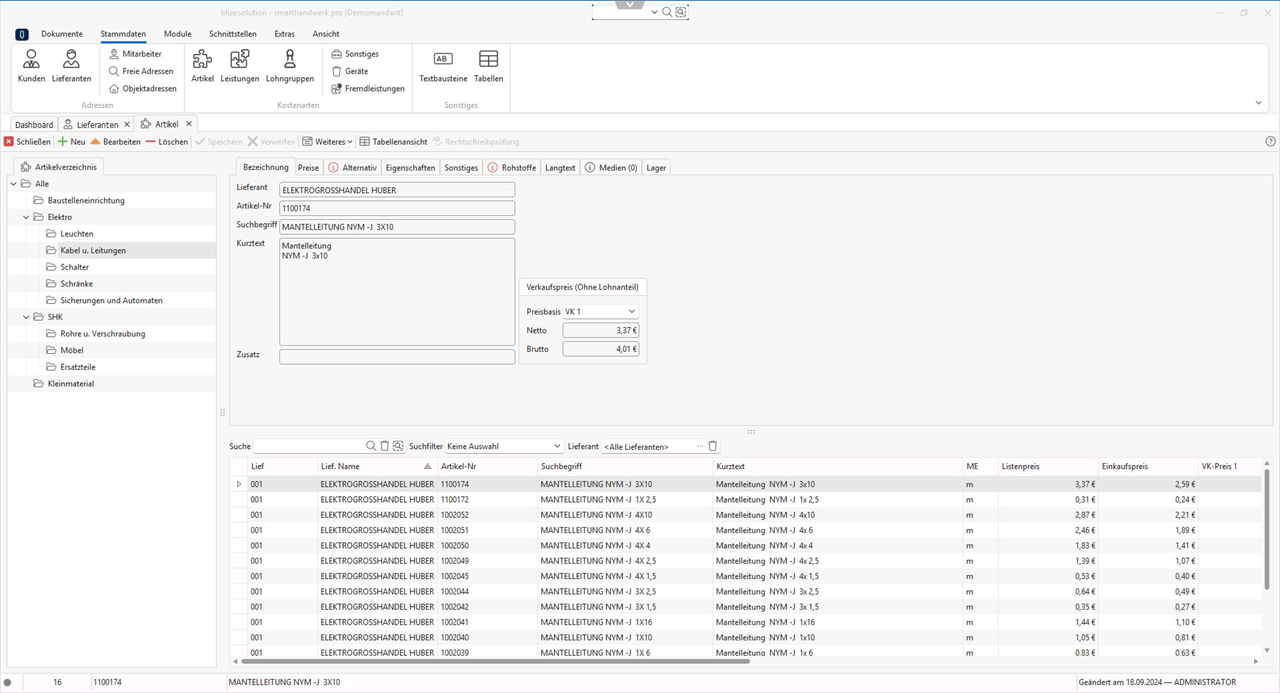Clear the Suche field with trash icon
The height and width of the screenshot is (693, 1280).
click(384, 446)
